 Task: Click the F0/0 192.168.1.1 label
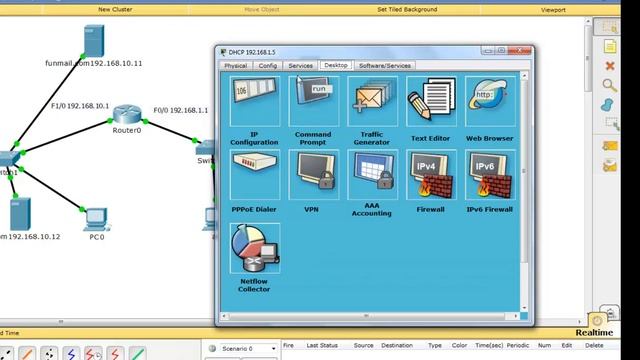pos(181,110)
